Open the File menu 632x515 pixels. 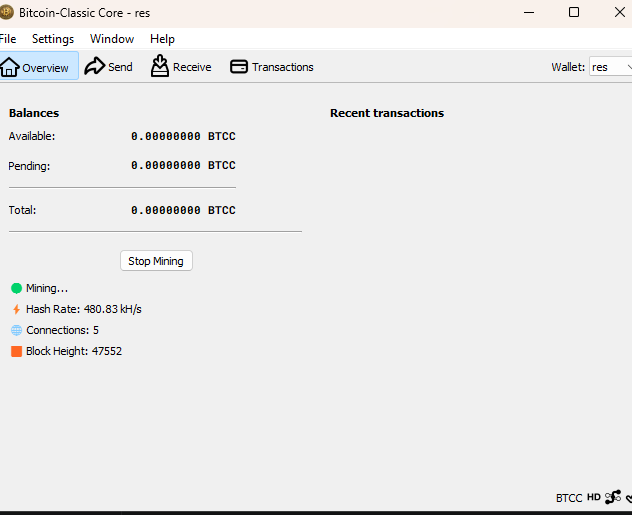(8, 39)
